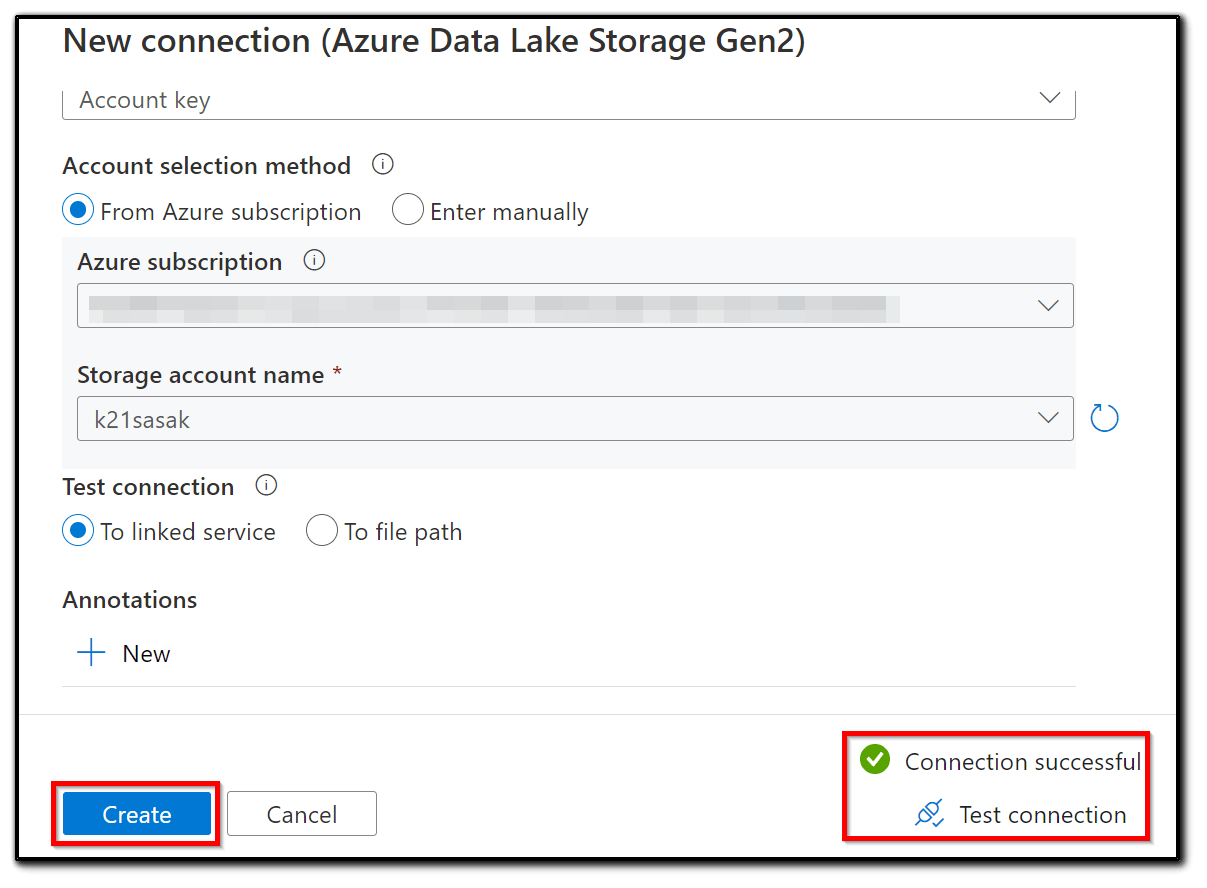Open the Storage account name dropdown
Viewport: 1207px width, 888px height.
point(1048,418)
